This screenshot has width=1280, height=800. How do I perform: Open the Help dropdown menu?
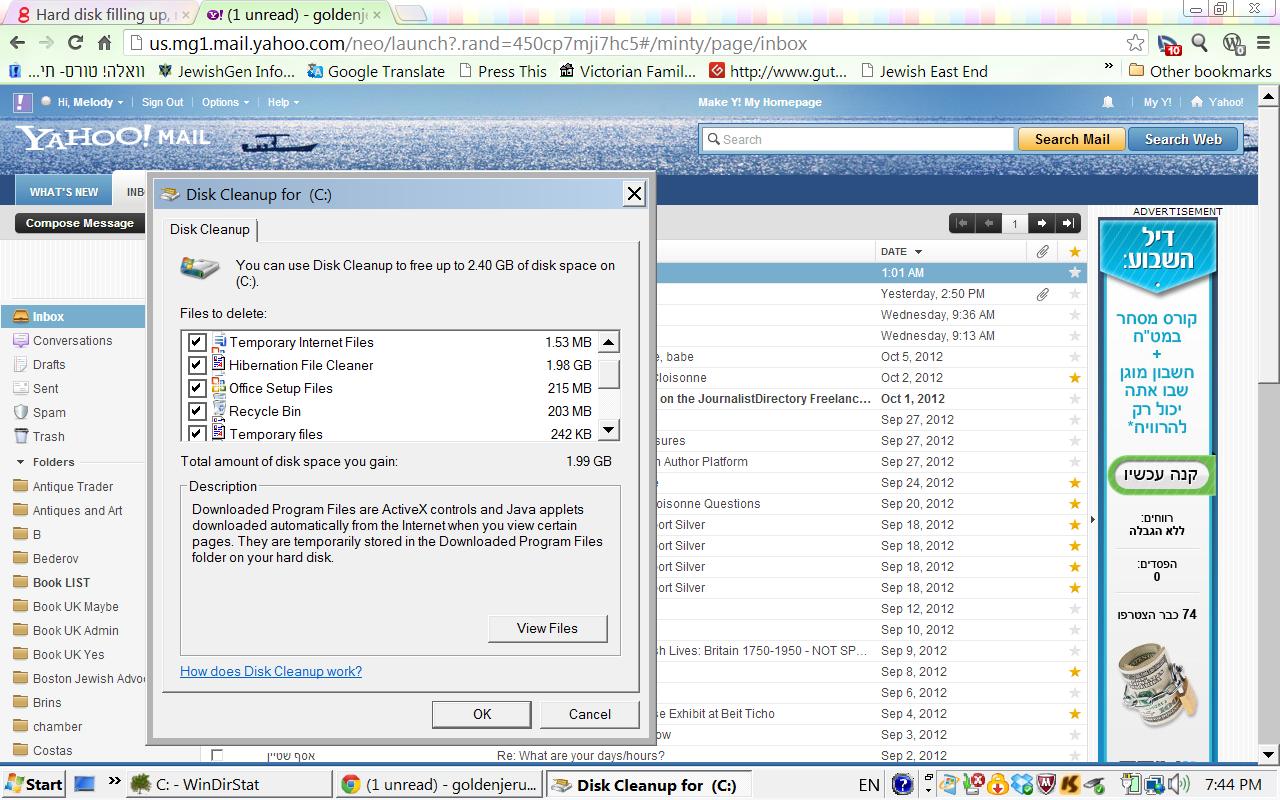[283, 102]
